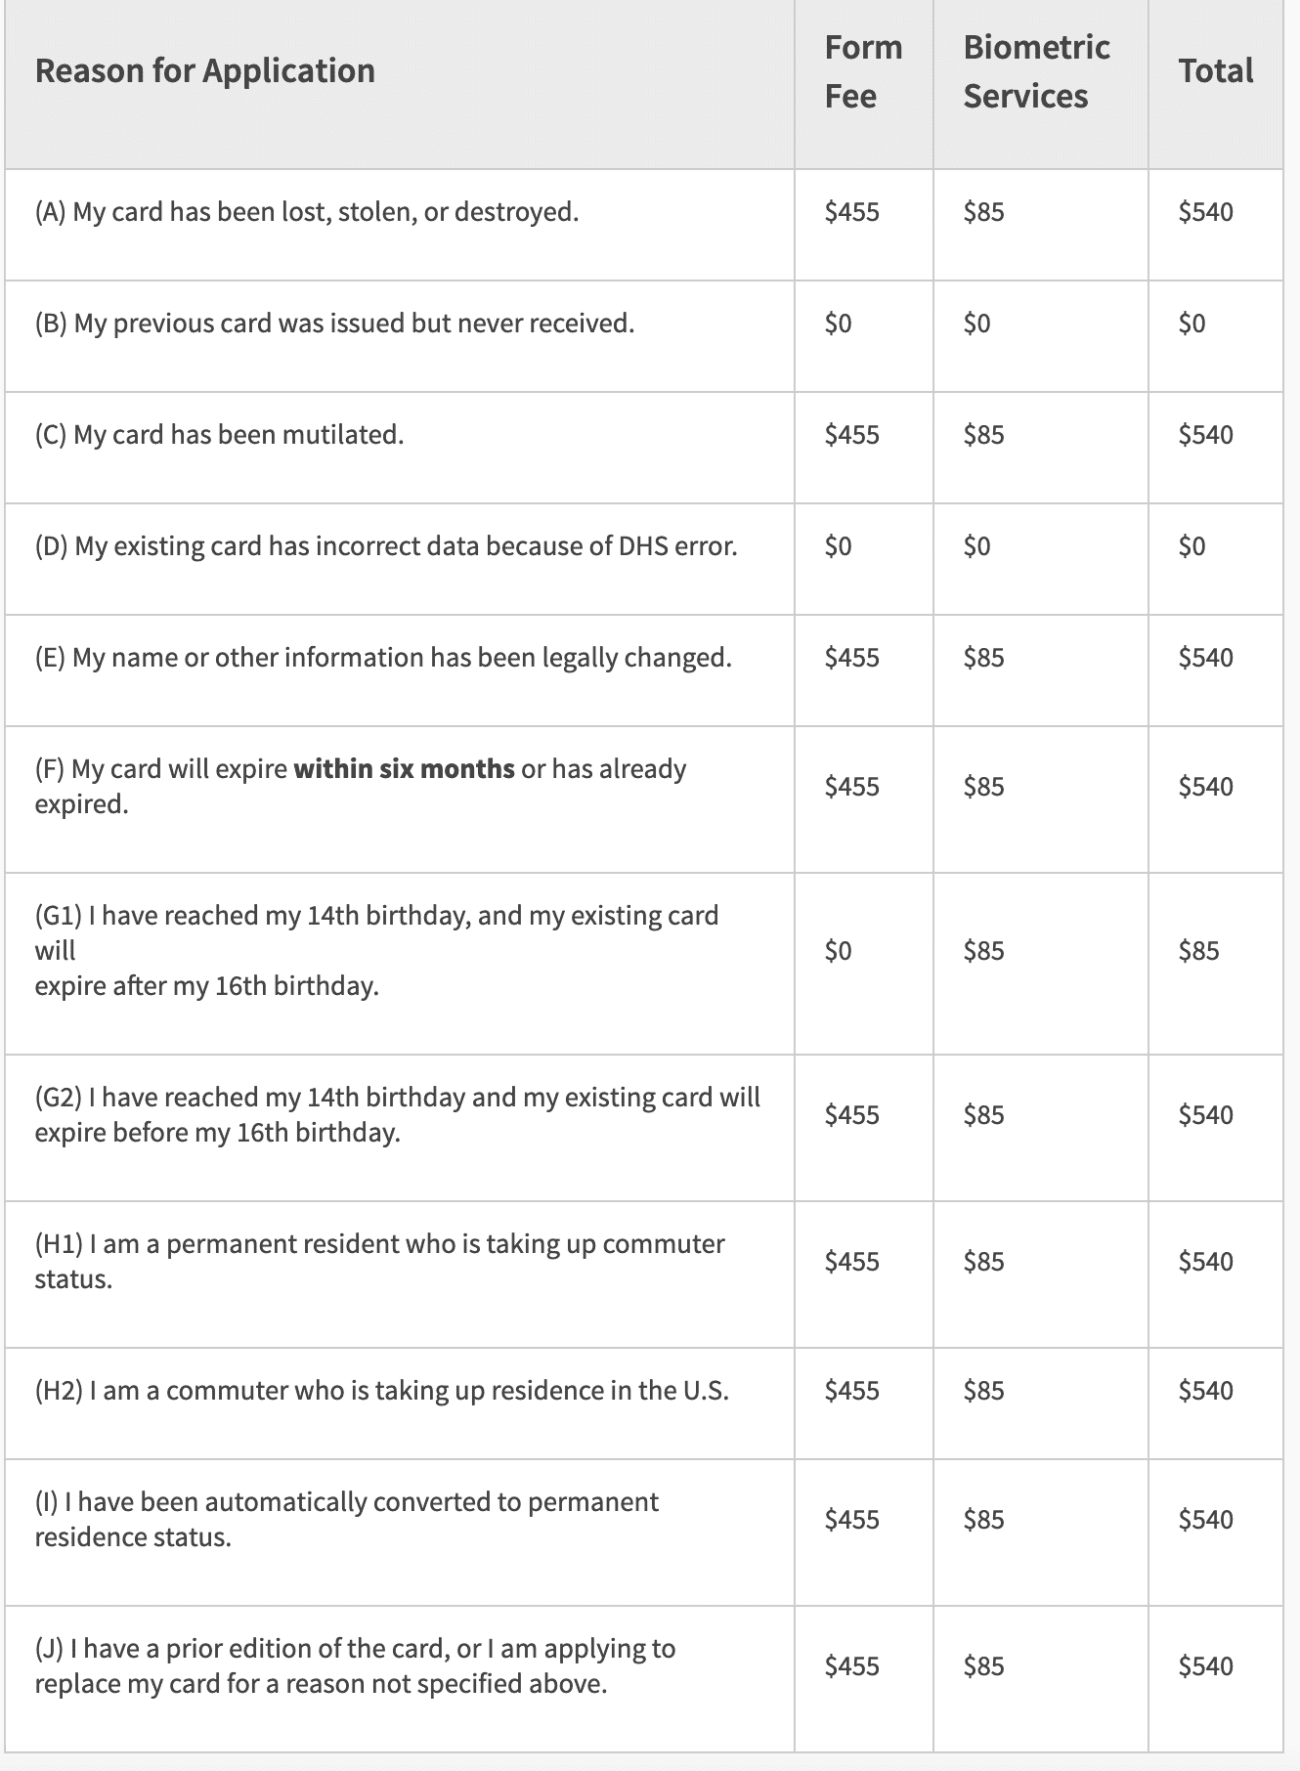Screen dimensions: 1300x1771
Task: Click the $540 total for row A
Action: click(1205, 212)
